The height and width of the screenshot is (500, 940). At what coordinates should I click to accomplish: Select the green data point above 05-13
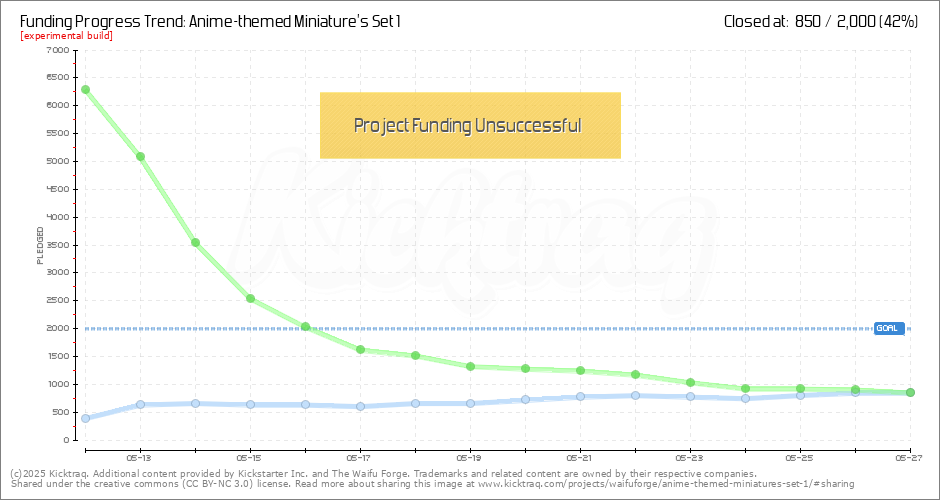(141, 156)
